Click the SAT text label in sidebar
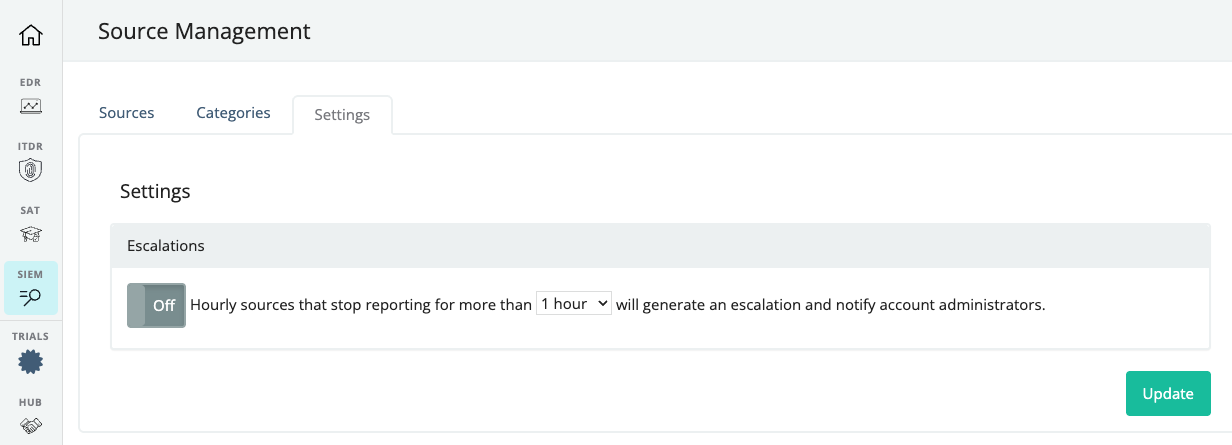 coord(31,210)
